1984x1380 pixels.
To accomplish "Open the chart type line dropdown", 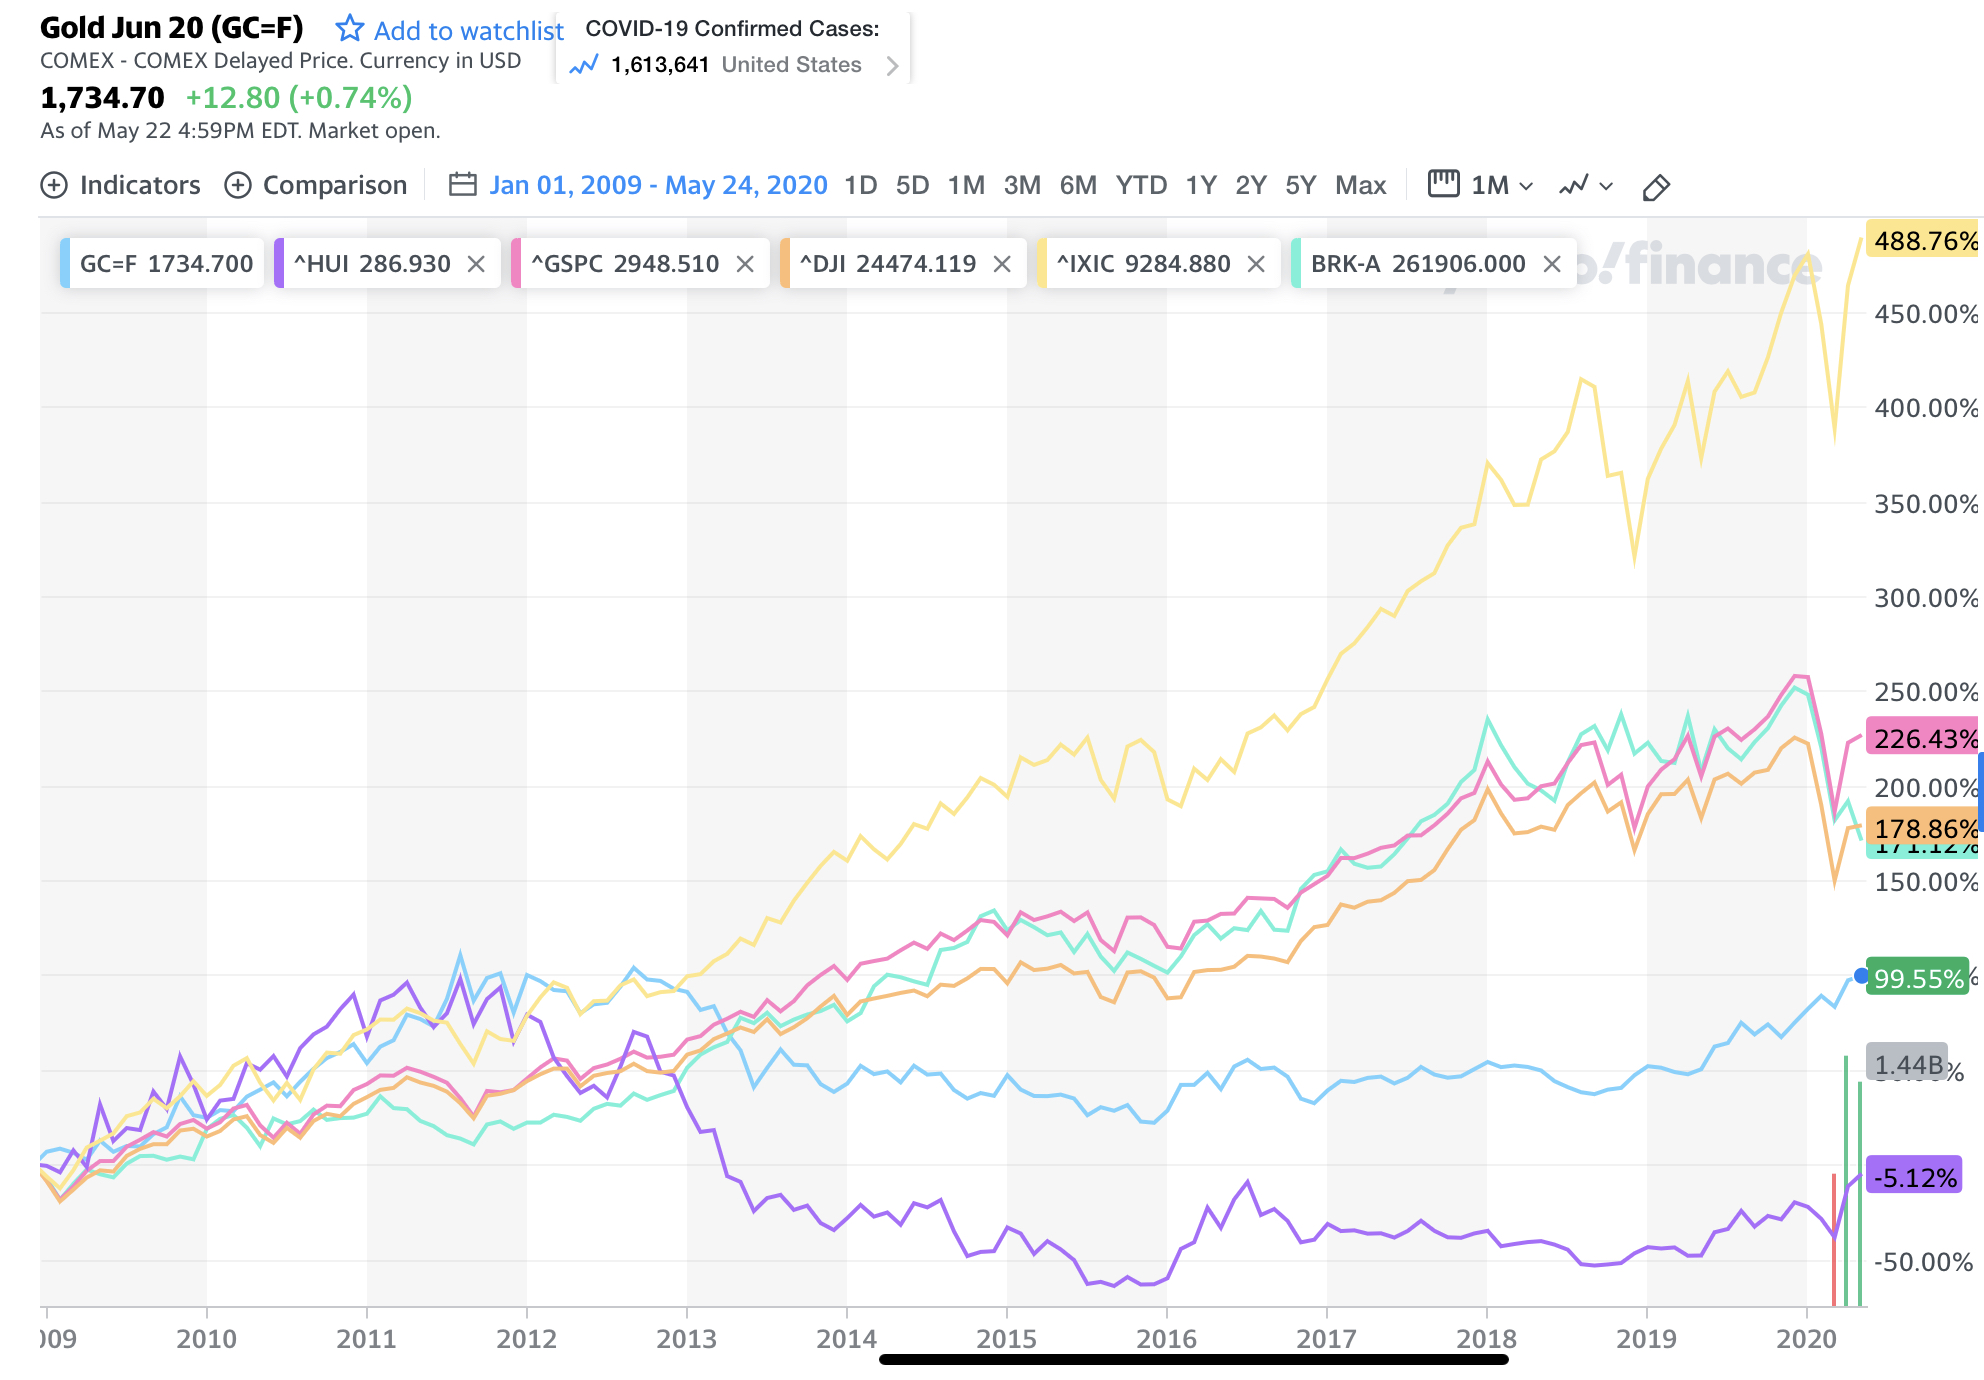I will tap(1586, 186).
